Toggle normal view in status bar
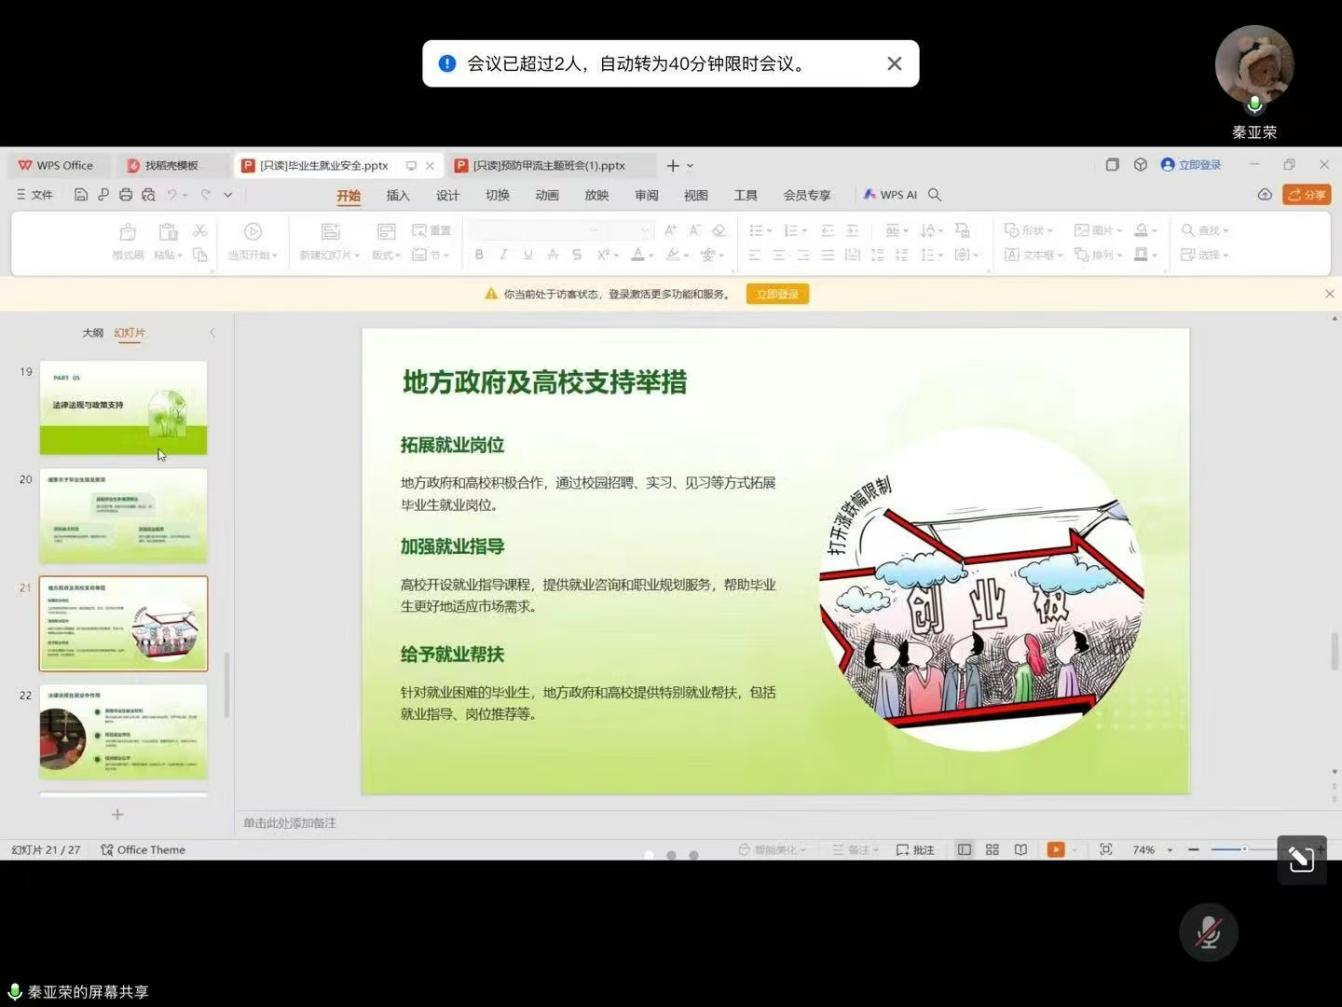The image size is (1342, 1007). point(964,849)
